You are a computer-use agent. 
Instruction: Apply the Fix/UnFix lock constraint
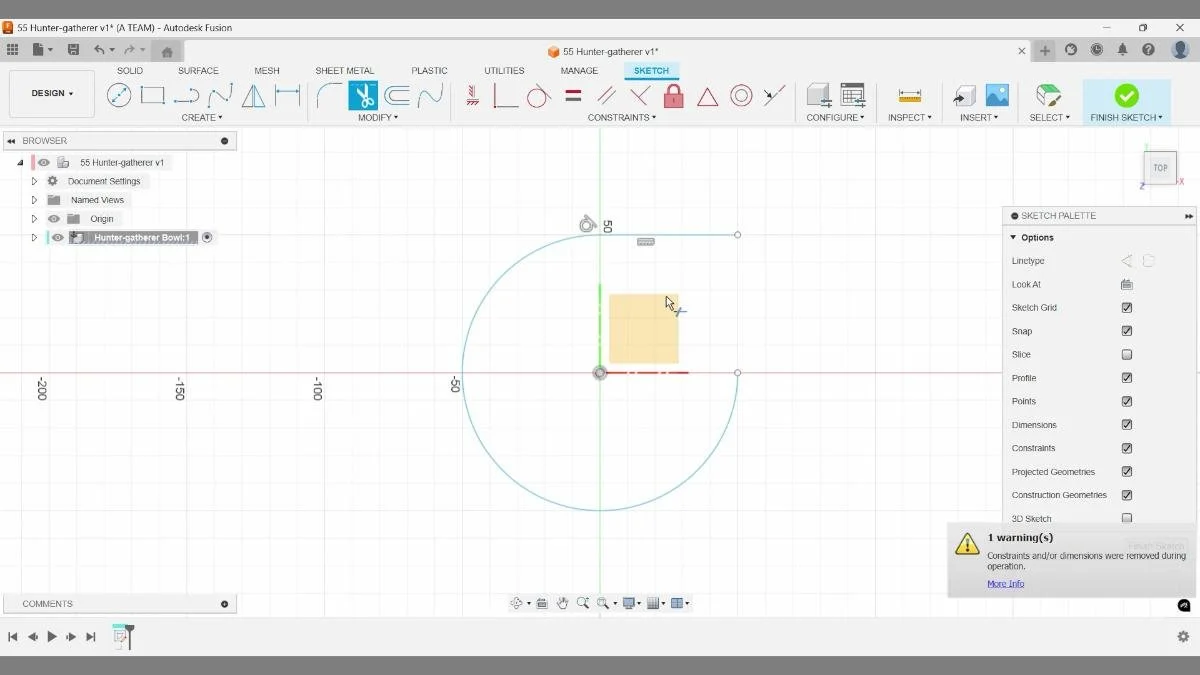[x=674, y=95]
